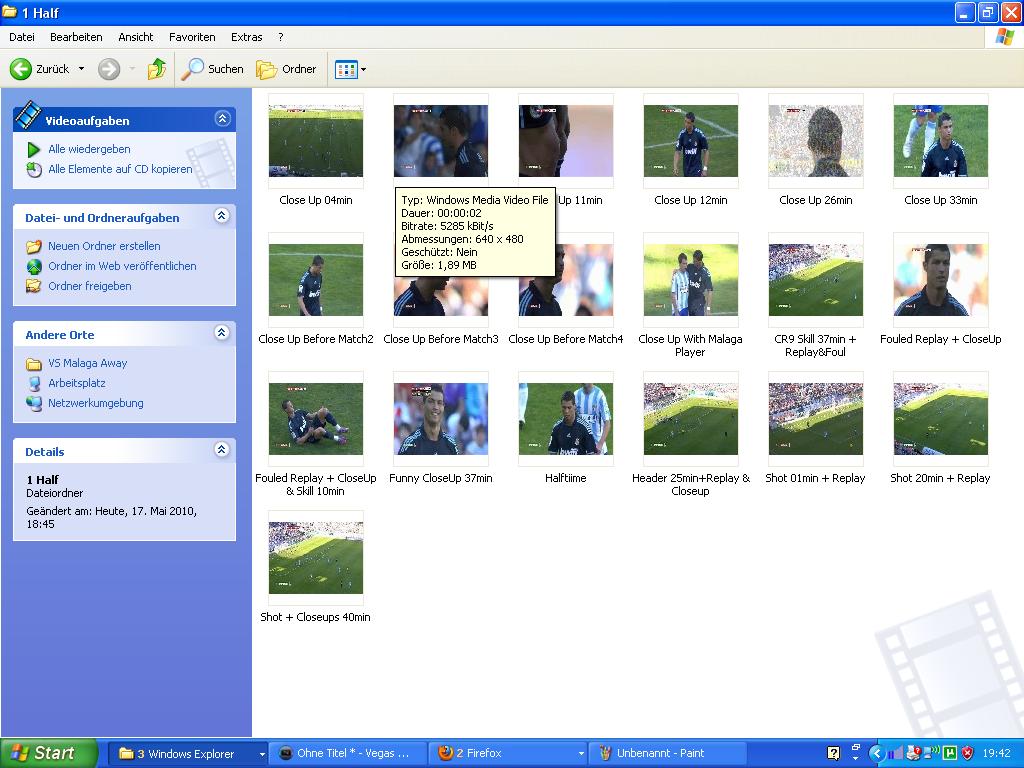
Task: Select Fouled Replay + CloseUp thumbnail
Action: point(940,280)
